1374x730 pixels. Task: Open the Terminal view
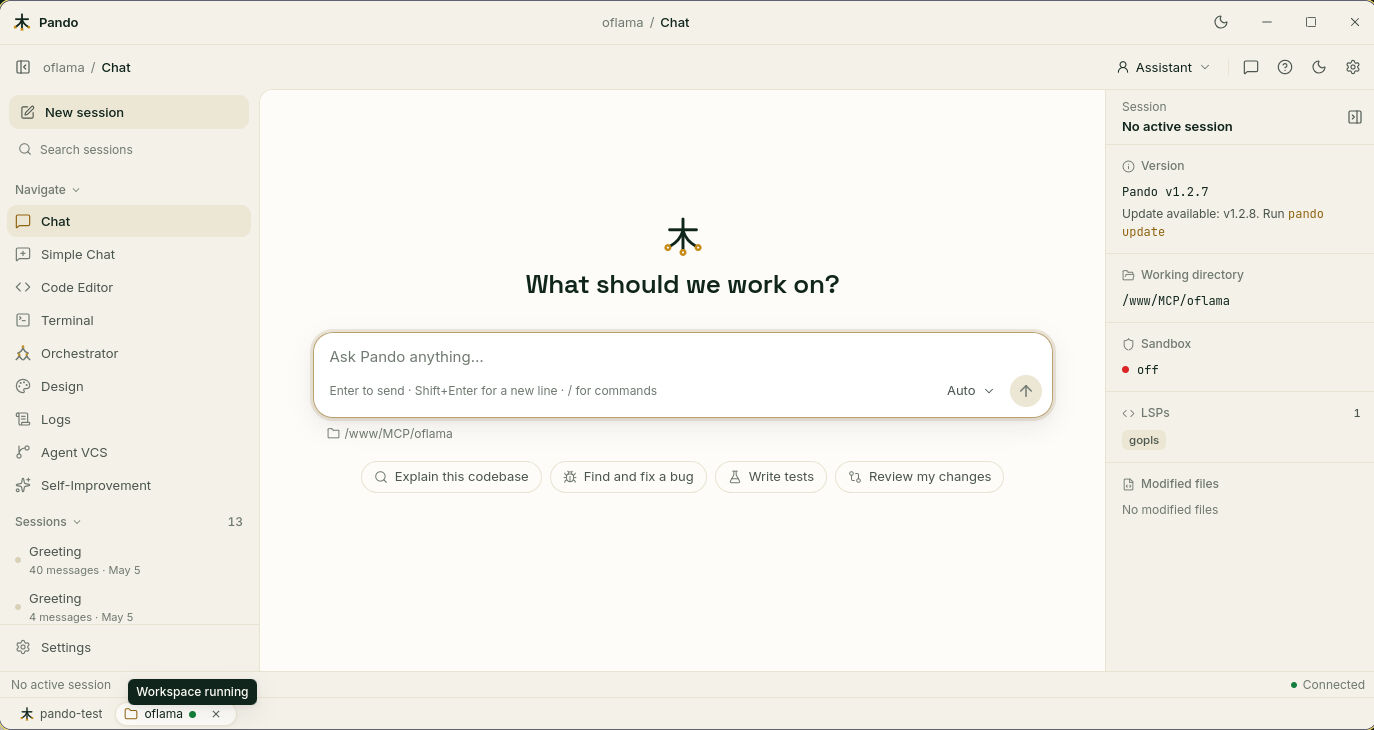tap(129, 320)
